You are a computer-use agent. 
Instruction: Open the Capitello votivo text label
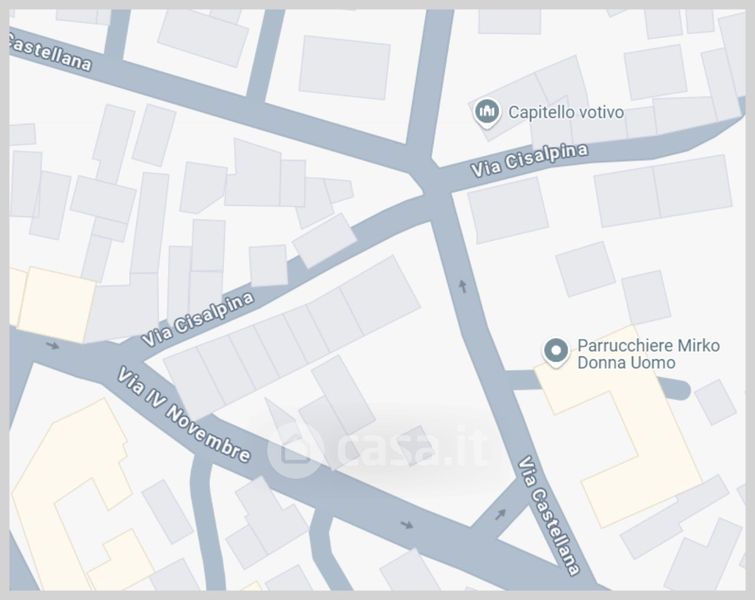coord(566,112)
